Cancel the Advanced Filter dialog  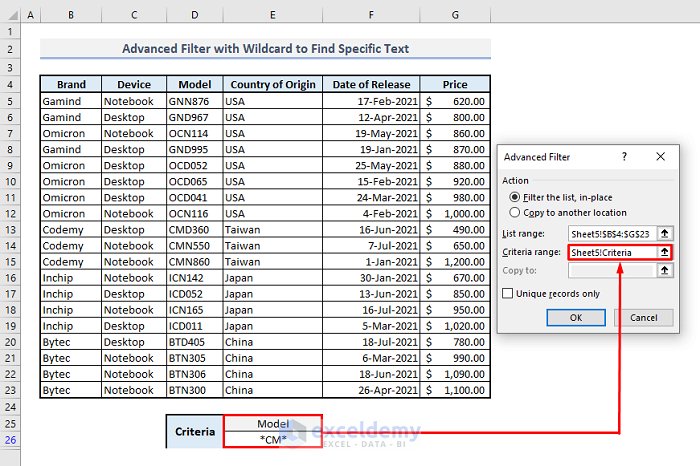click(643, 317)
